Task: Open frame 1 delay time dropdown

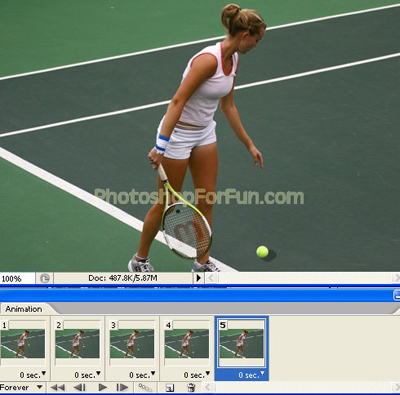Action: click(33, 375)
